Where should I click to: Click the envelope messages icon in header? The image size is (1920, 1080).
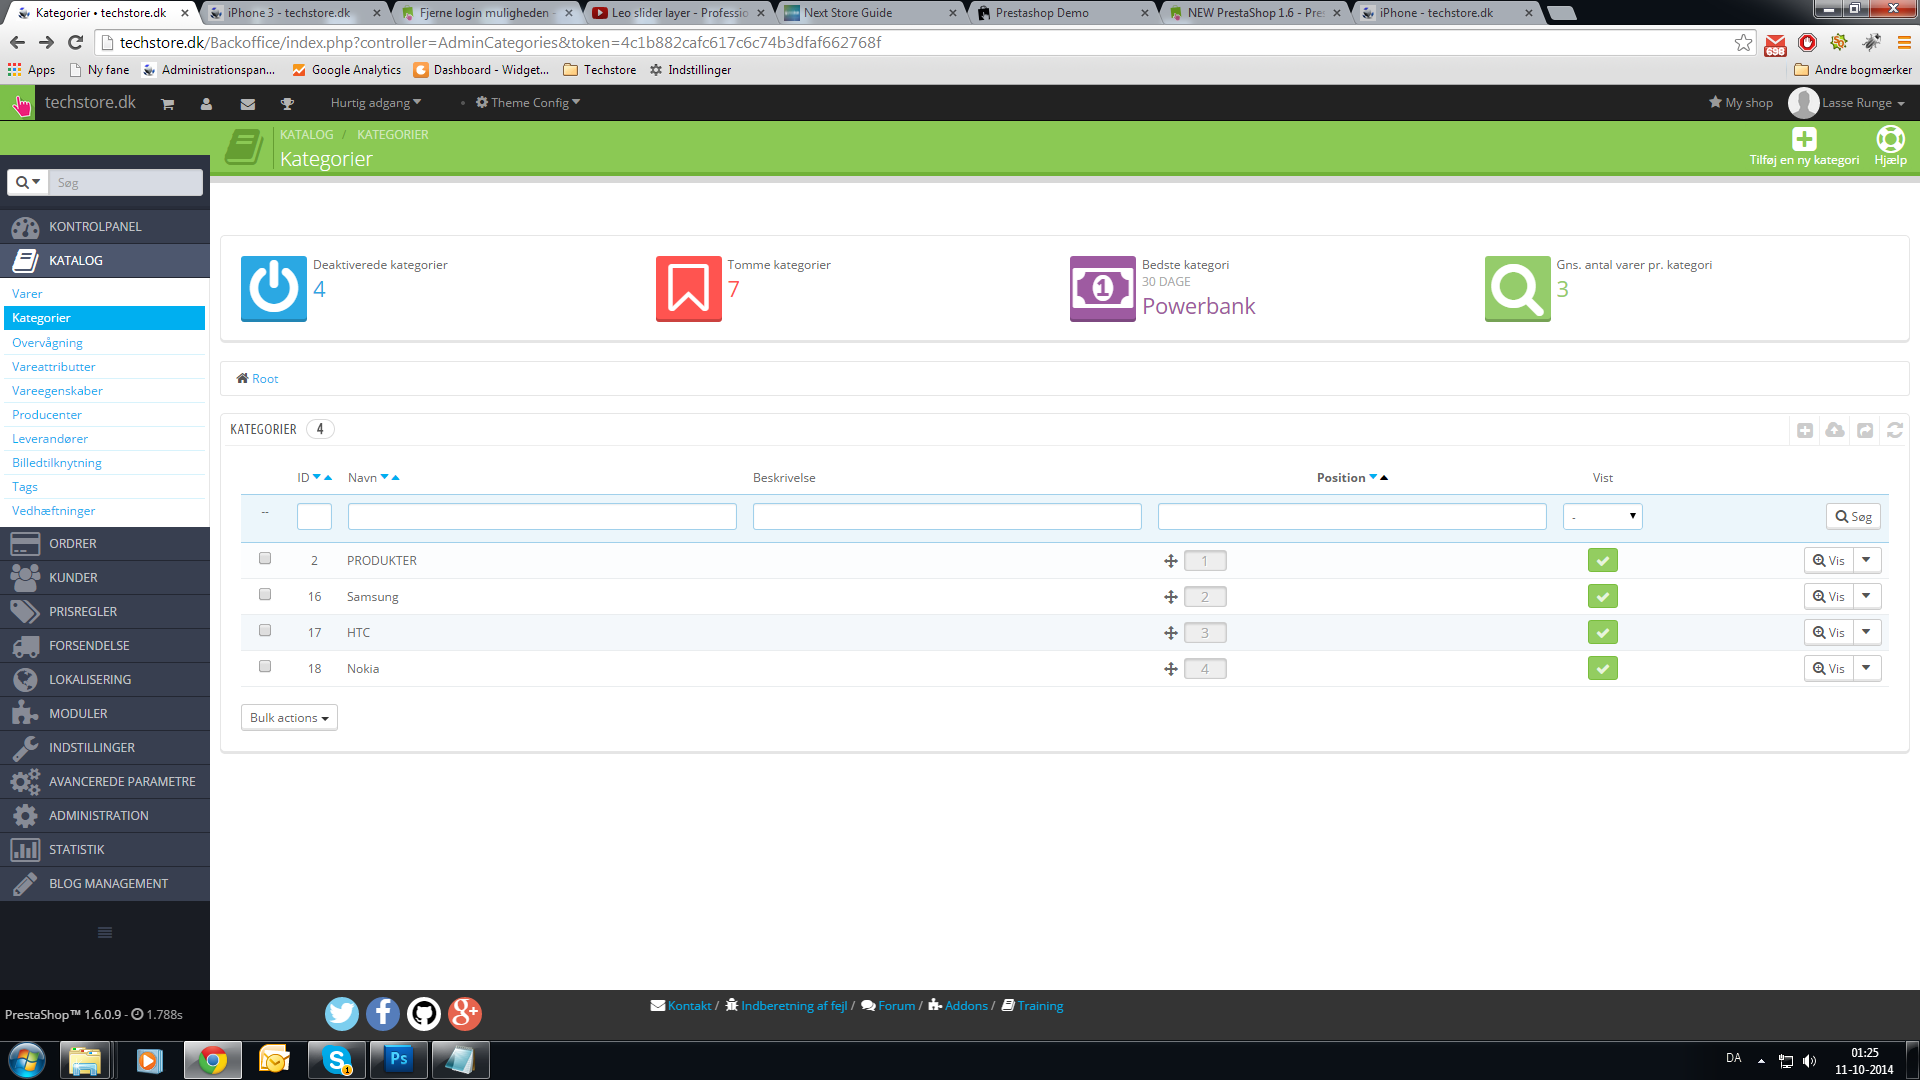click(247, 104)
